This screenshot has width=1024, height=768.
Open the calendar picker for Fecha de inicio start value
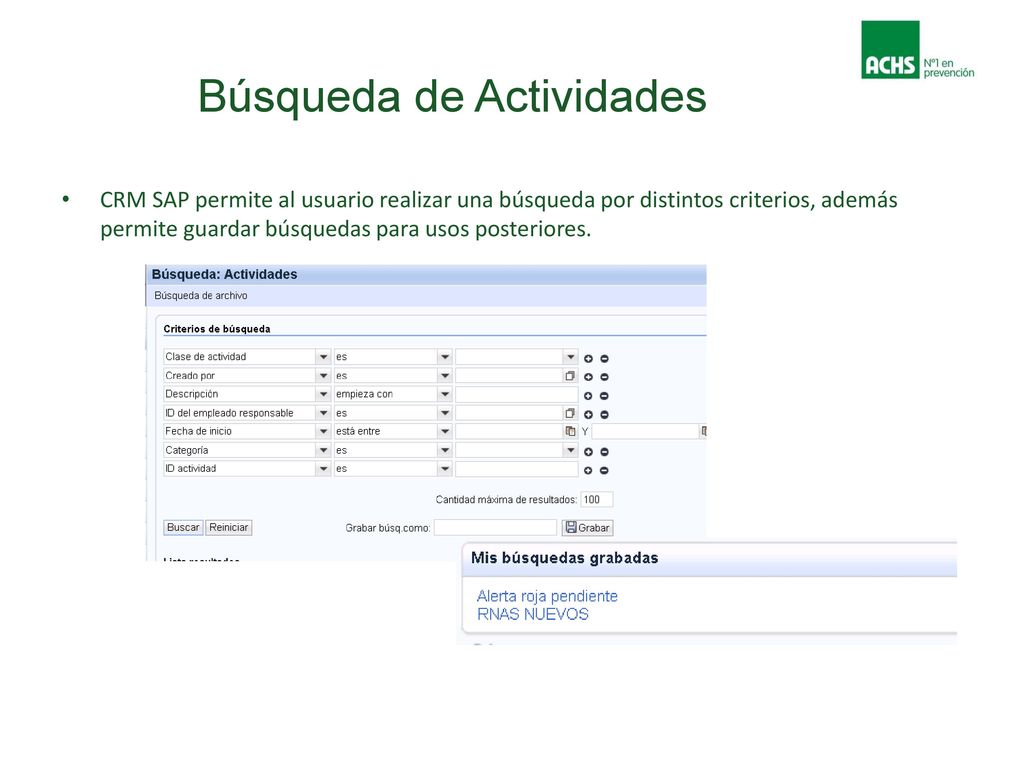(570, 431)
